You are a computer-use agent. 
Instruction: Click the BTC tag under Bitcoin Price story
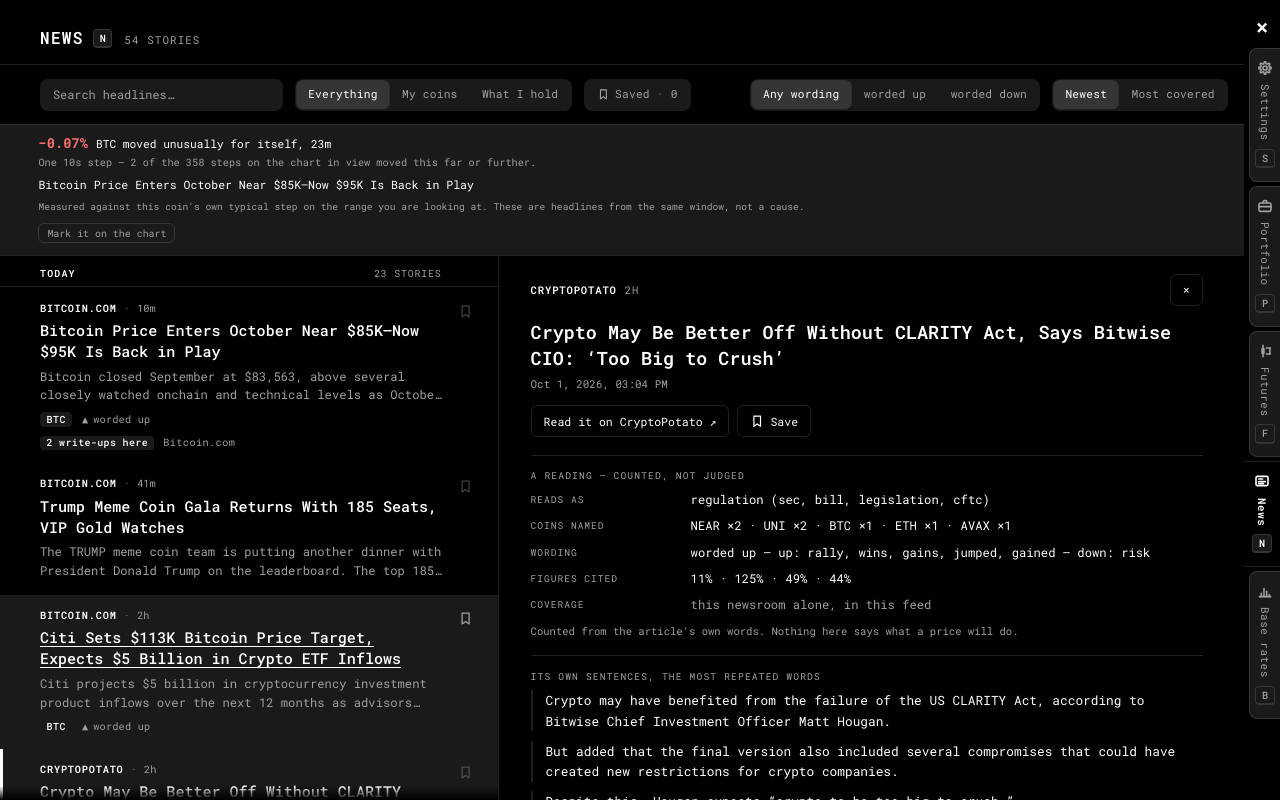(x=56, y=420)
